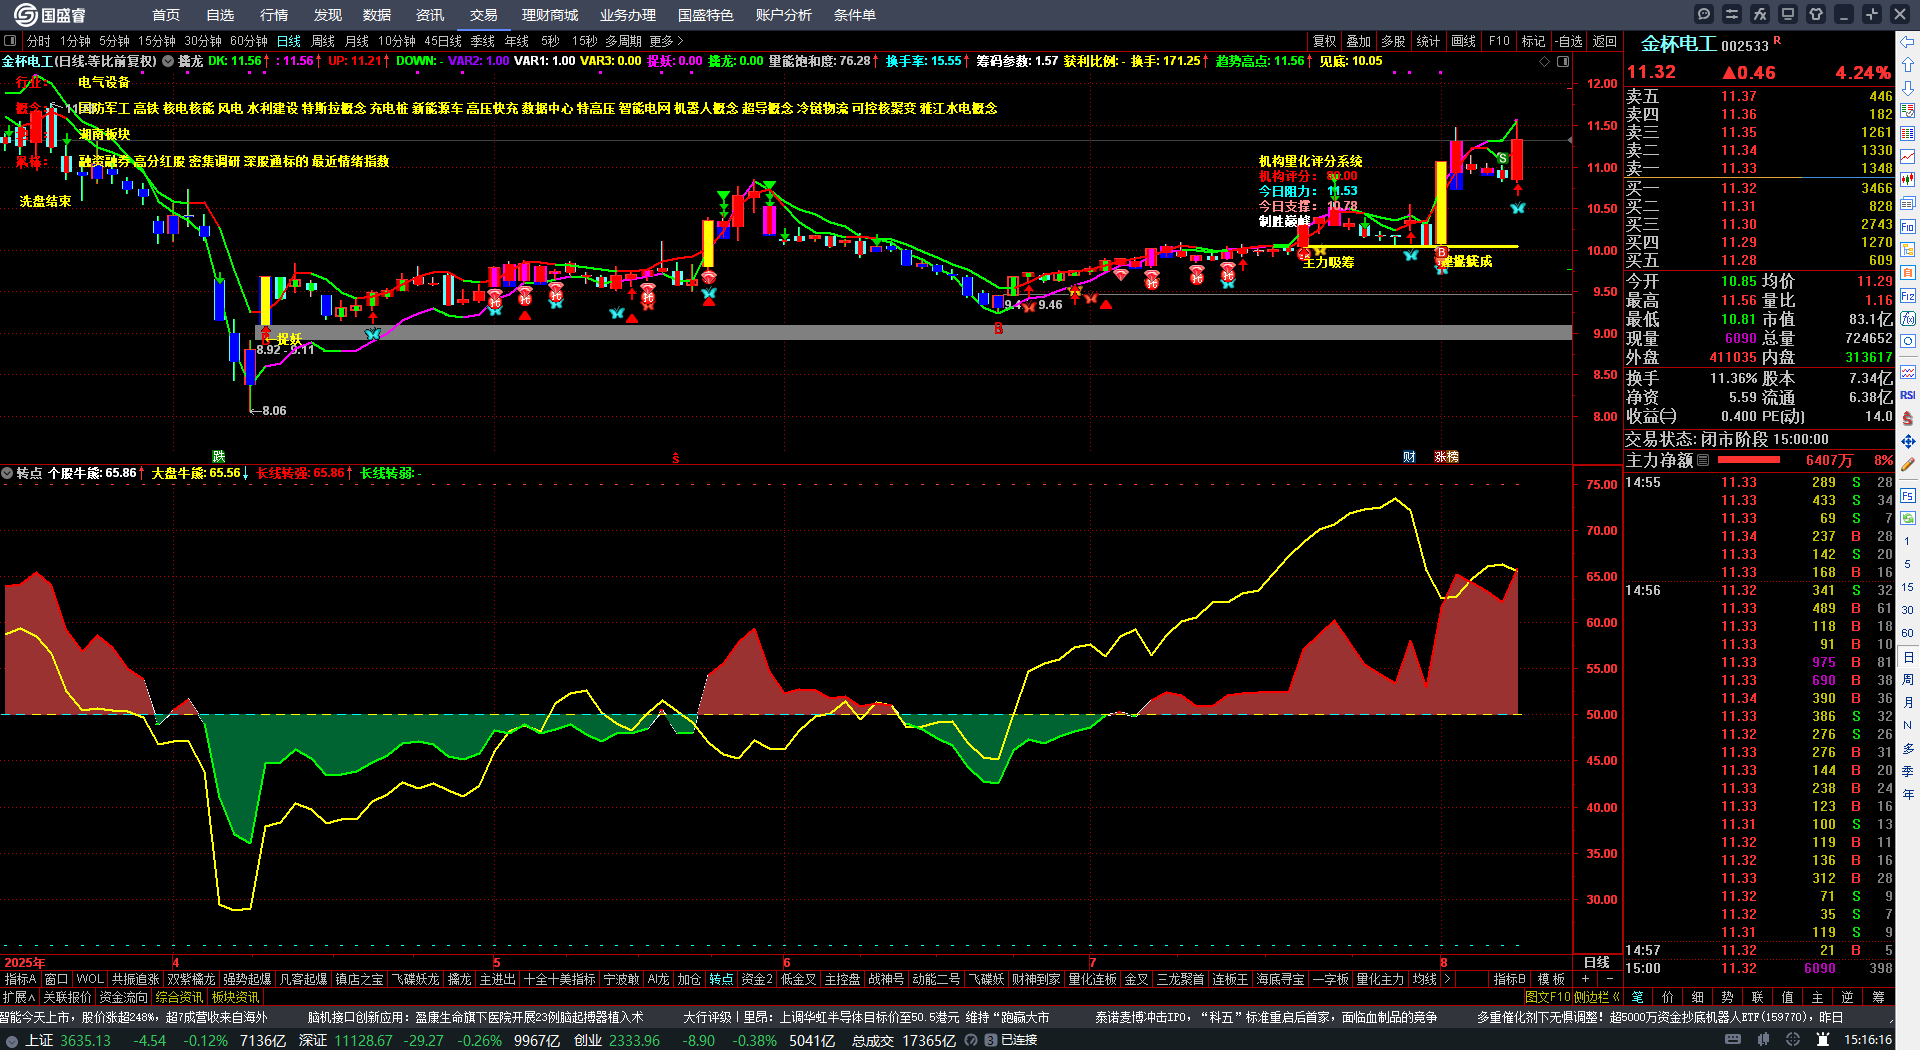The width and height of the screenshot is (1920, 1050).
Task: Toggle sub-chart window square icon top right
Action: [1563, 61]
